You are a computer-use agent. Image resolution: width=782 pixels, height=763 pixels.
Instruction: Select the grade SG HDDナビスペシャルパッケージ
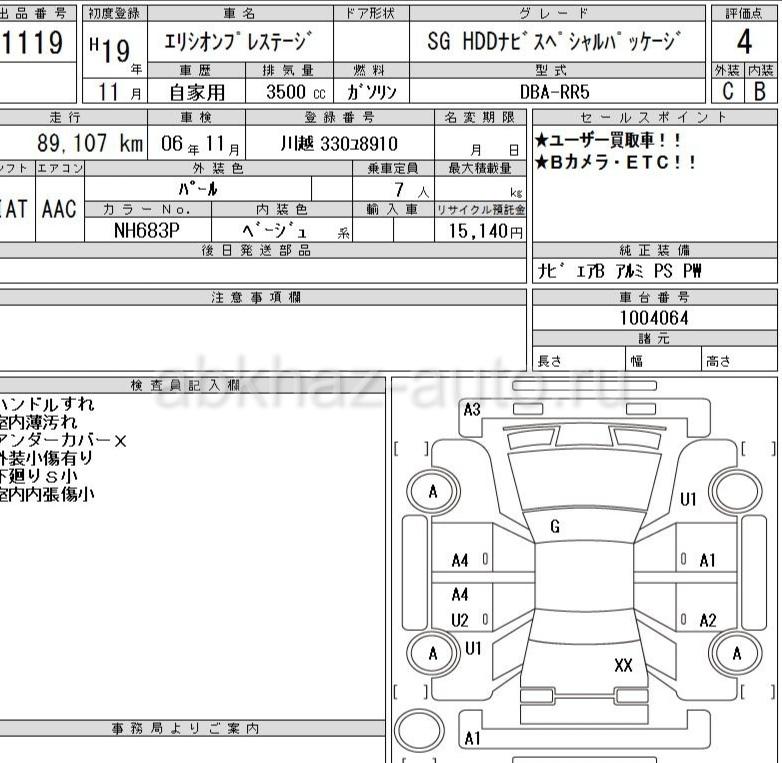click(x=554, y=41)
